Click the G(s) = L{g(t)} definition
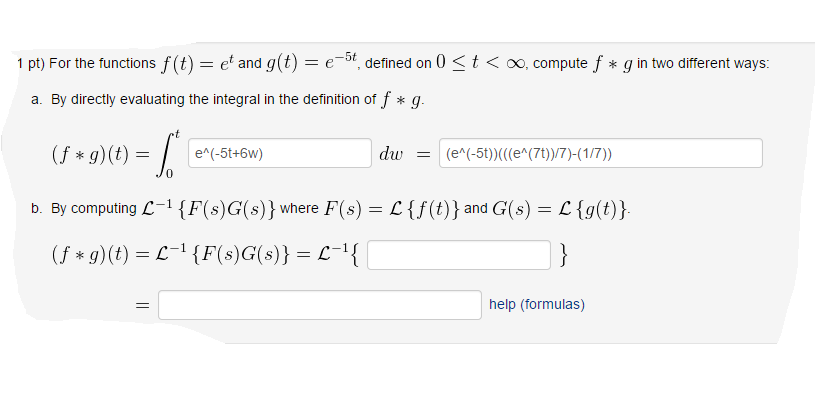 pos(561,209)
